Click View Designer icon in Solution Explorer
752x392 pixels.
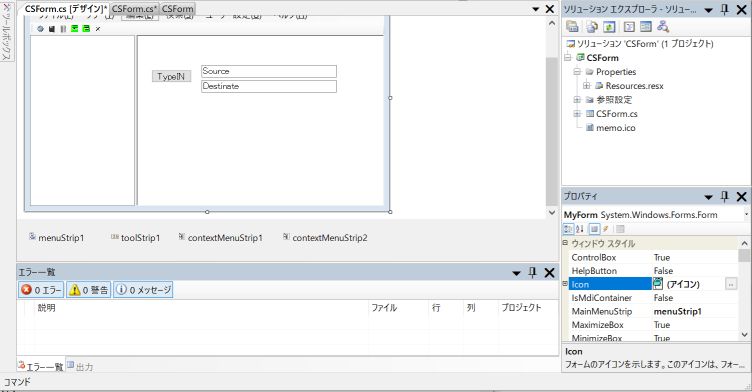(646, 27)
